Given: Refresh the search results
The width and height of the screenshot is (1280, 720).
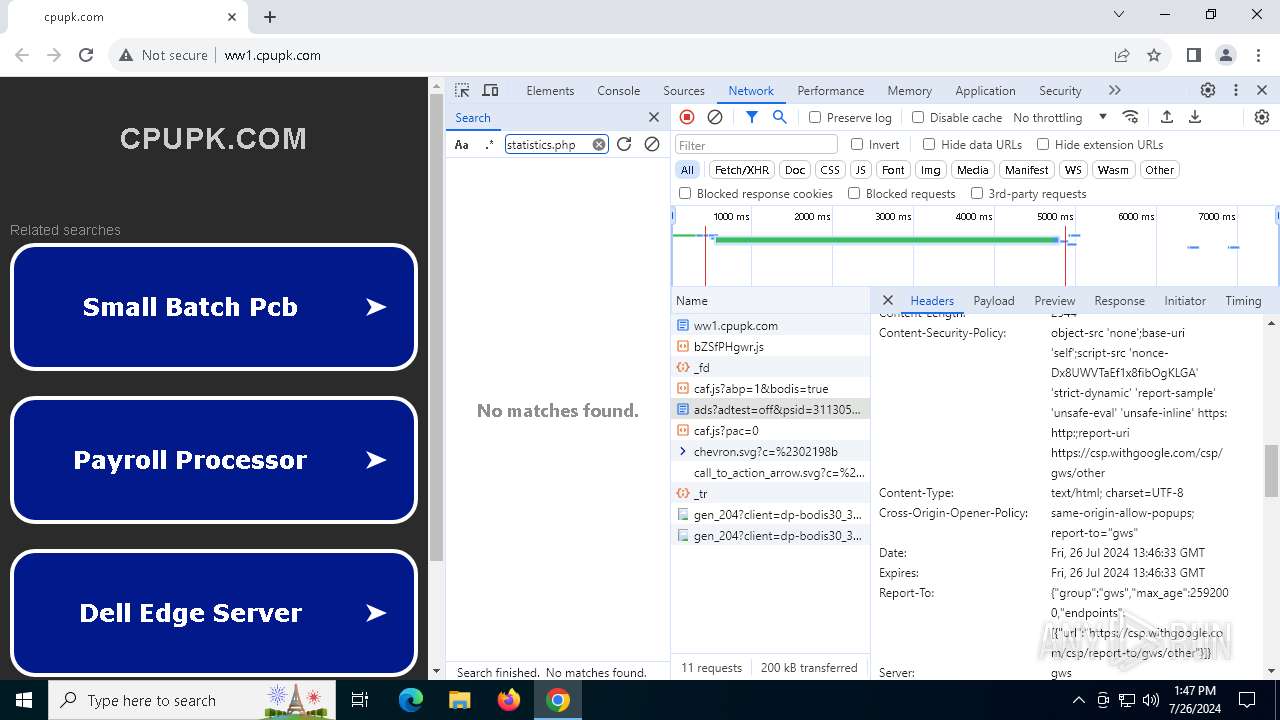Looking at the screenshot, I should 624,144.
